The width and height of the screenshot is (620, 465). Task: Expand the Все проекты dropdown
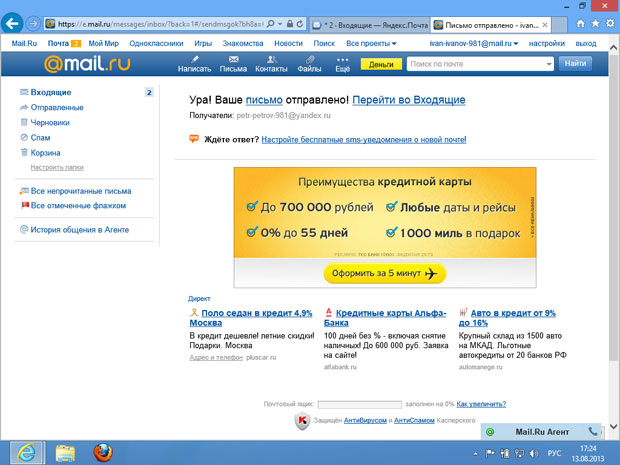click(371, 44)
